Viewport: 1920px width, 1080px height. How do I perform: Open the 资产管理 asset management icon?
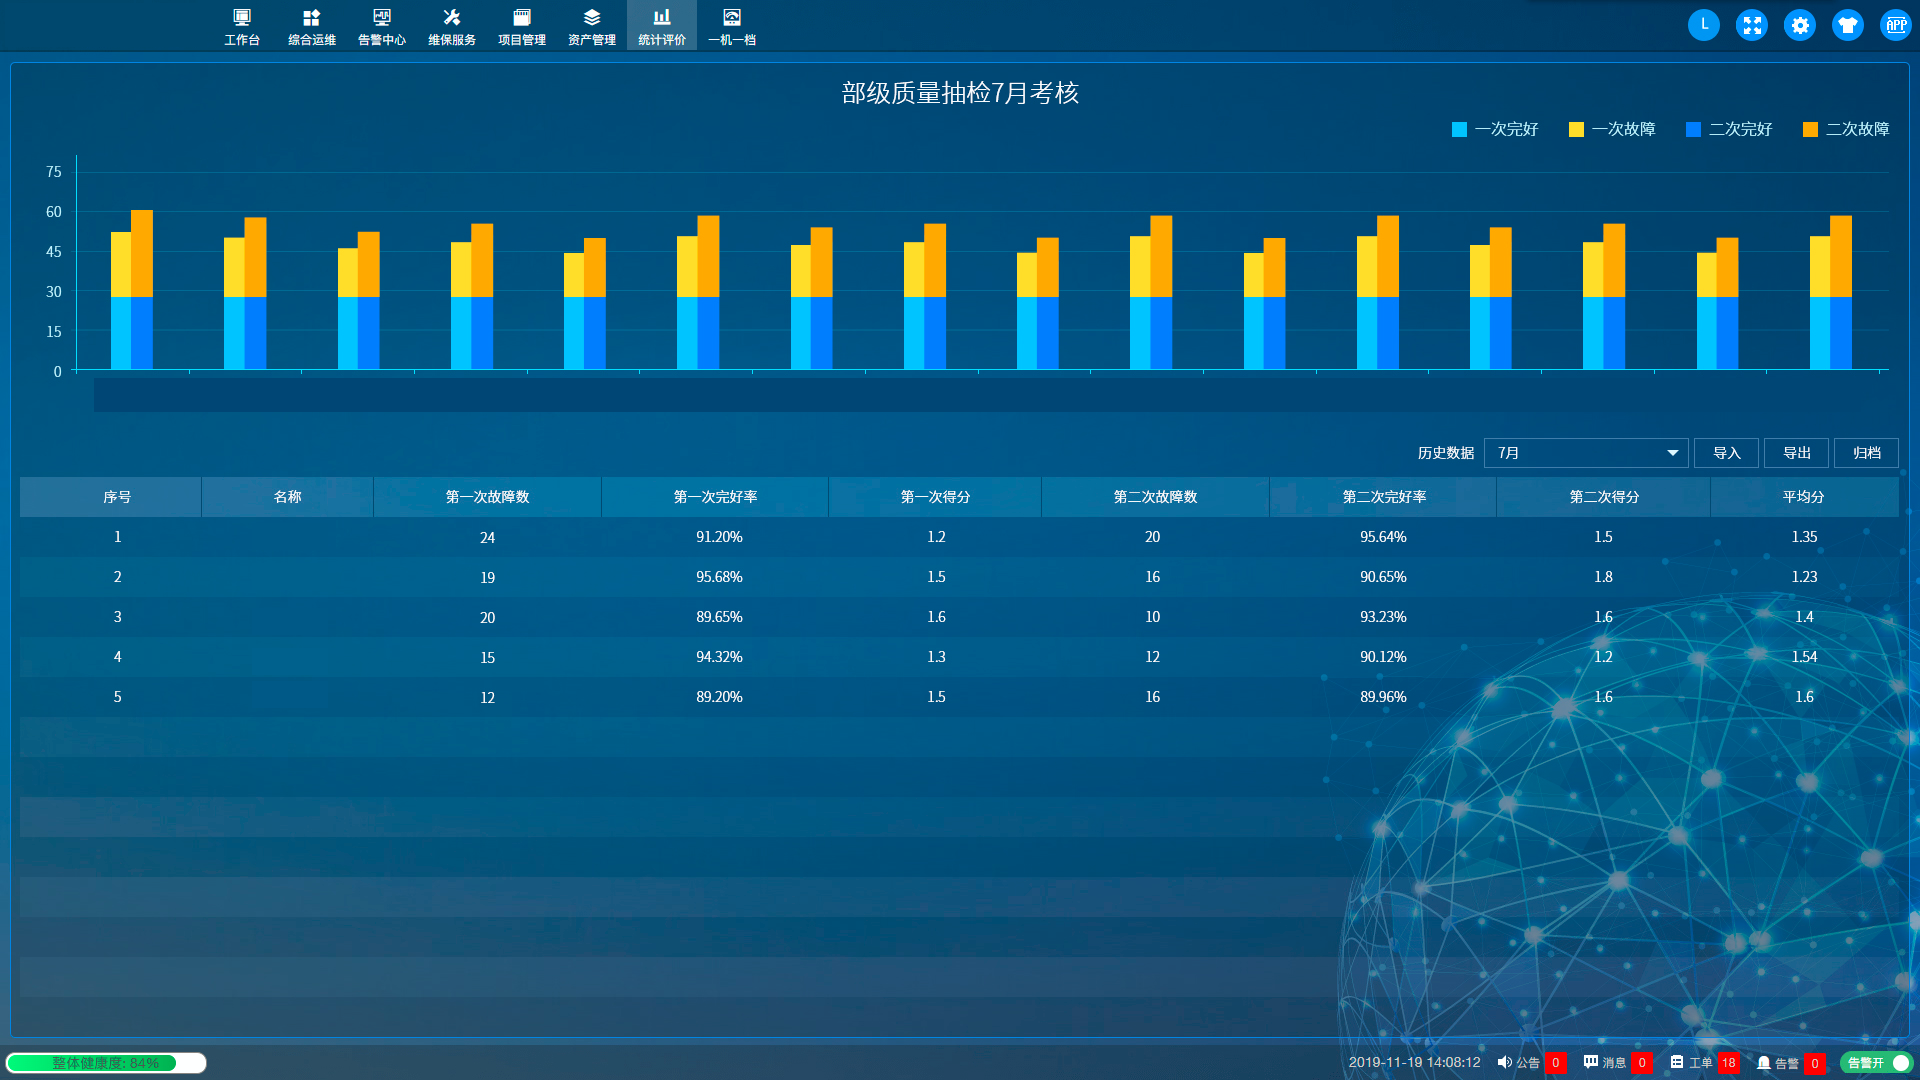pos(591,26)
